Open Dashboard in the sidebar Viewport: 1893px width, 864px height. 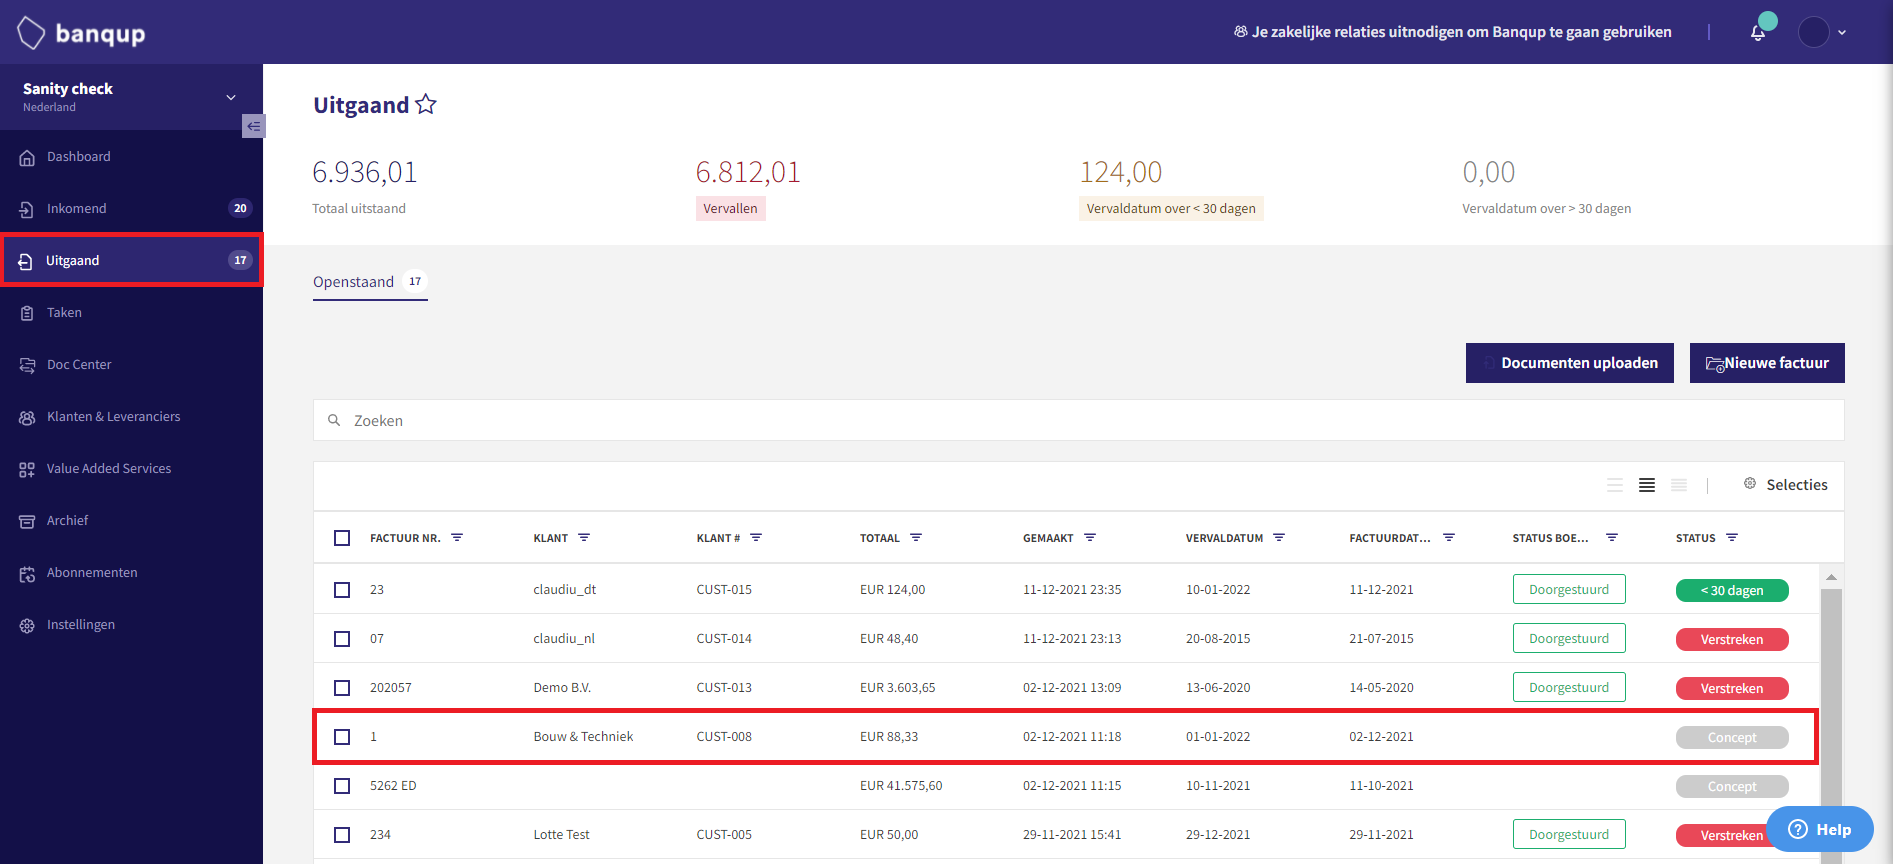[x=131, y=157]
